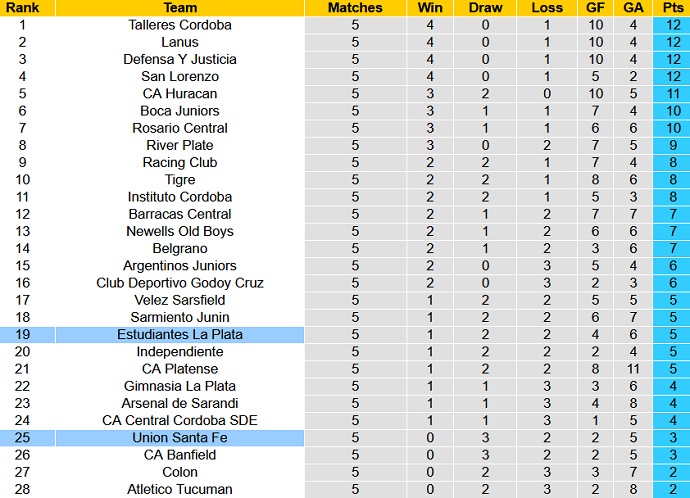Click the Draw column header
The width and height of the screenshot is (690, 498).
tap(485, 7)
